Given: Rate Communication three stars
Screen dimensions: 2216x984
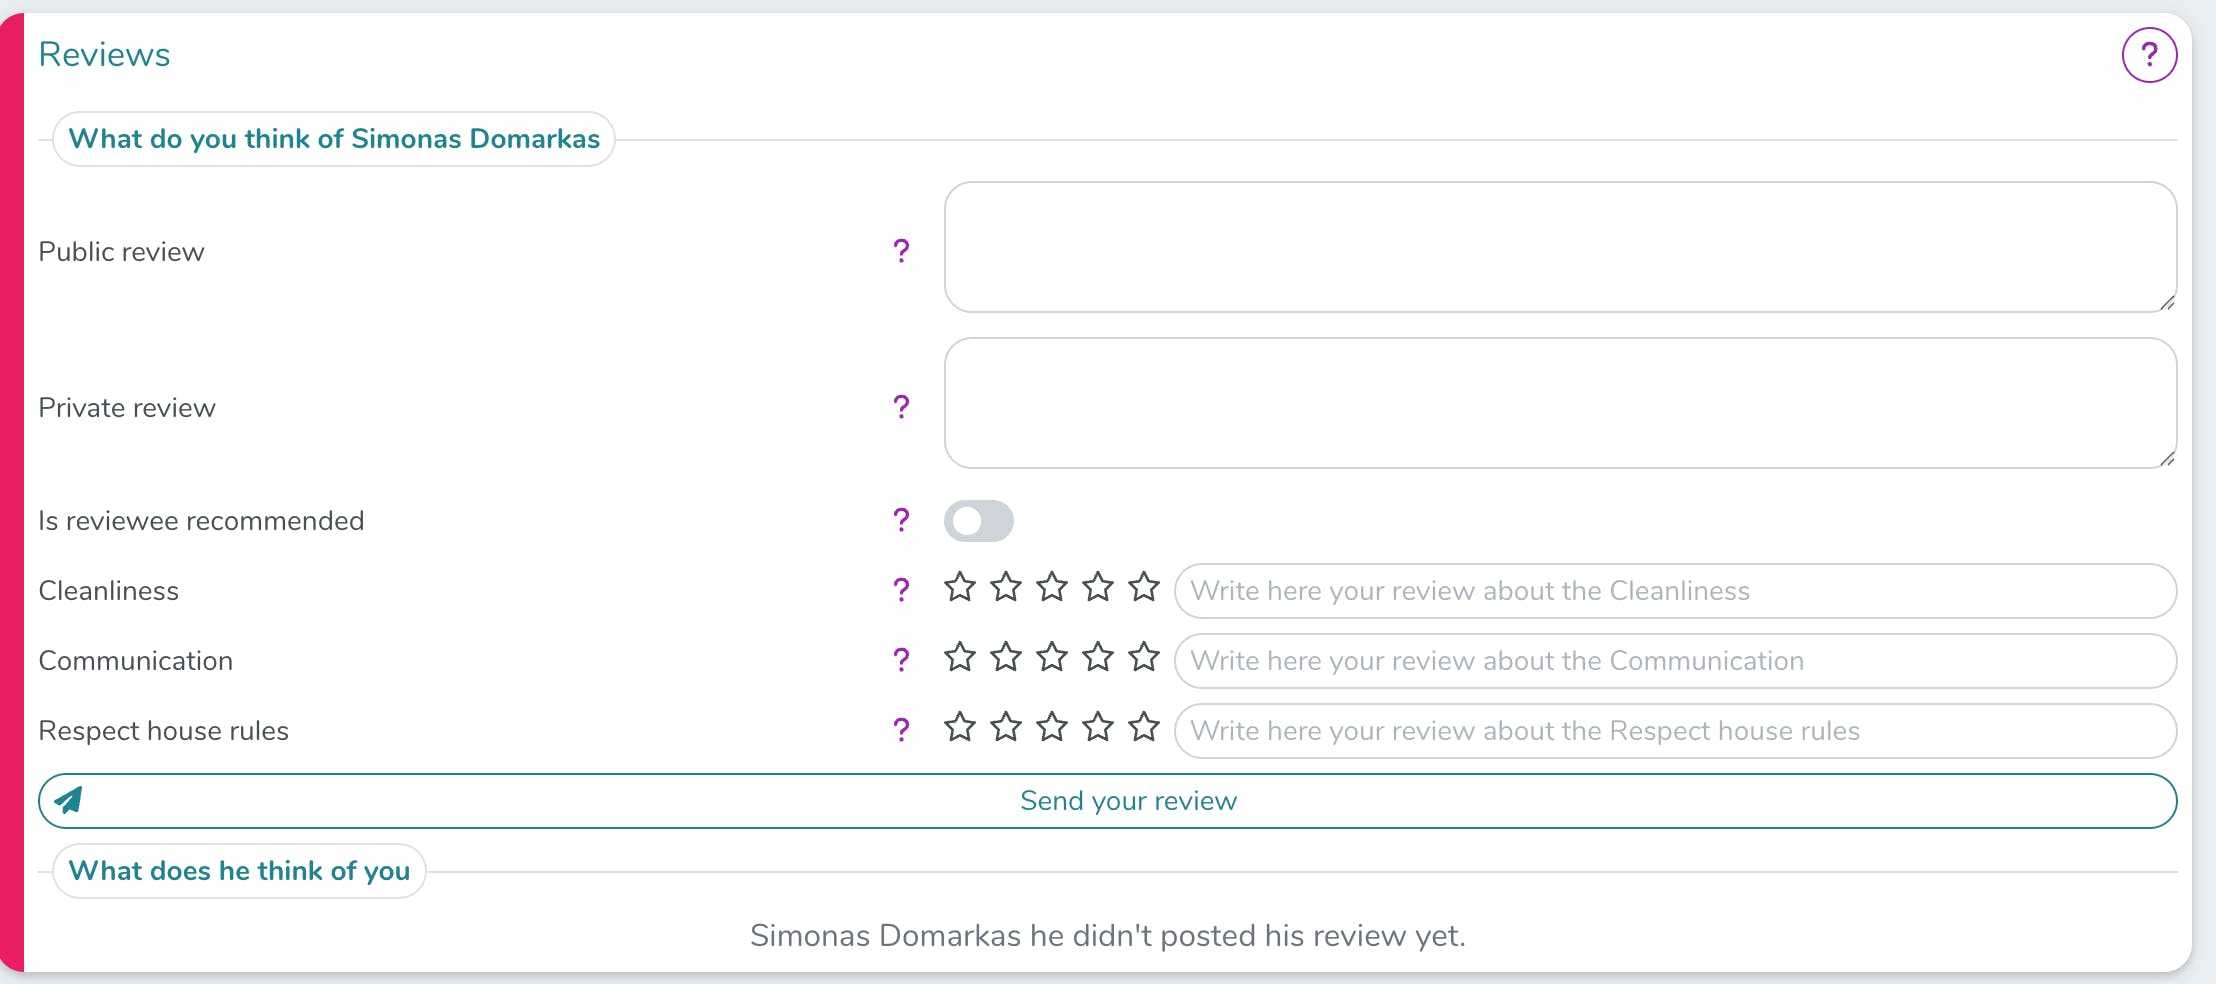Looking at the screenshot, I should point(1051,657).
